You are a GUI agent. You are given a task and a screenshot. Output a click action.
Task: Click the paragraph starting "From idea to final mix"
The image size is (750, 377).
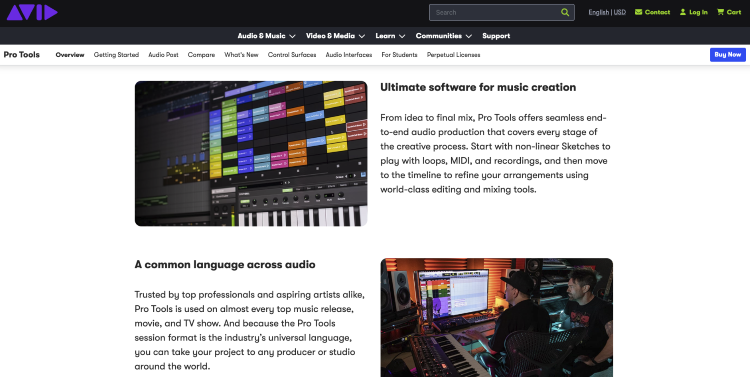tap(495, 153)
